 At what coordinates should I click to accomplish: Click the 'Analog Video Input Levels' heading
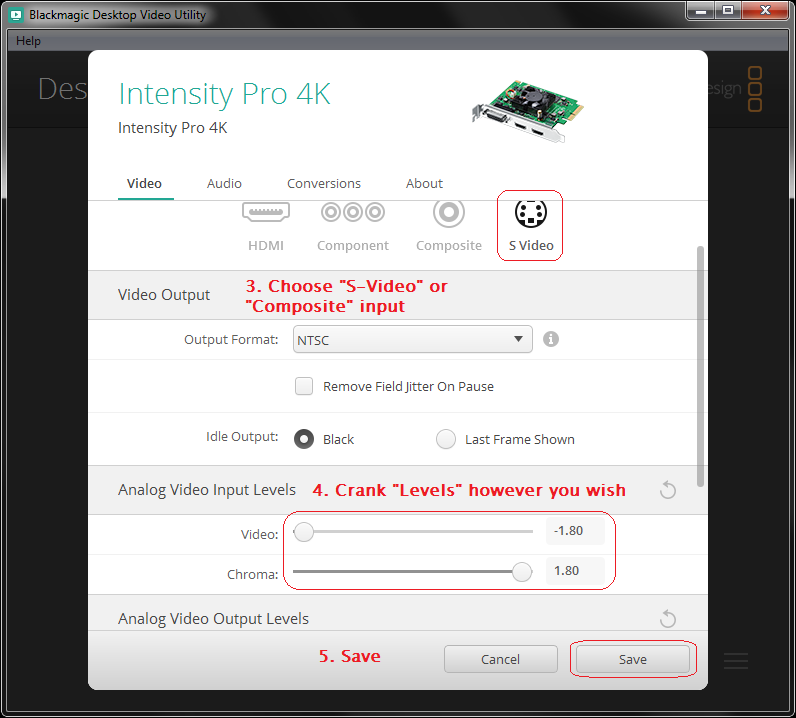(x=207, y=489)
